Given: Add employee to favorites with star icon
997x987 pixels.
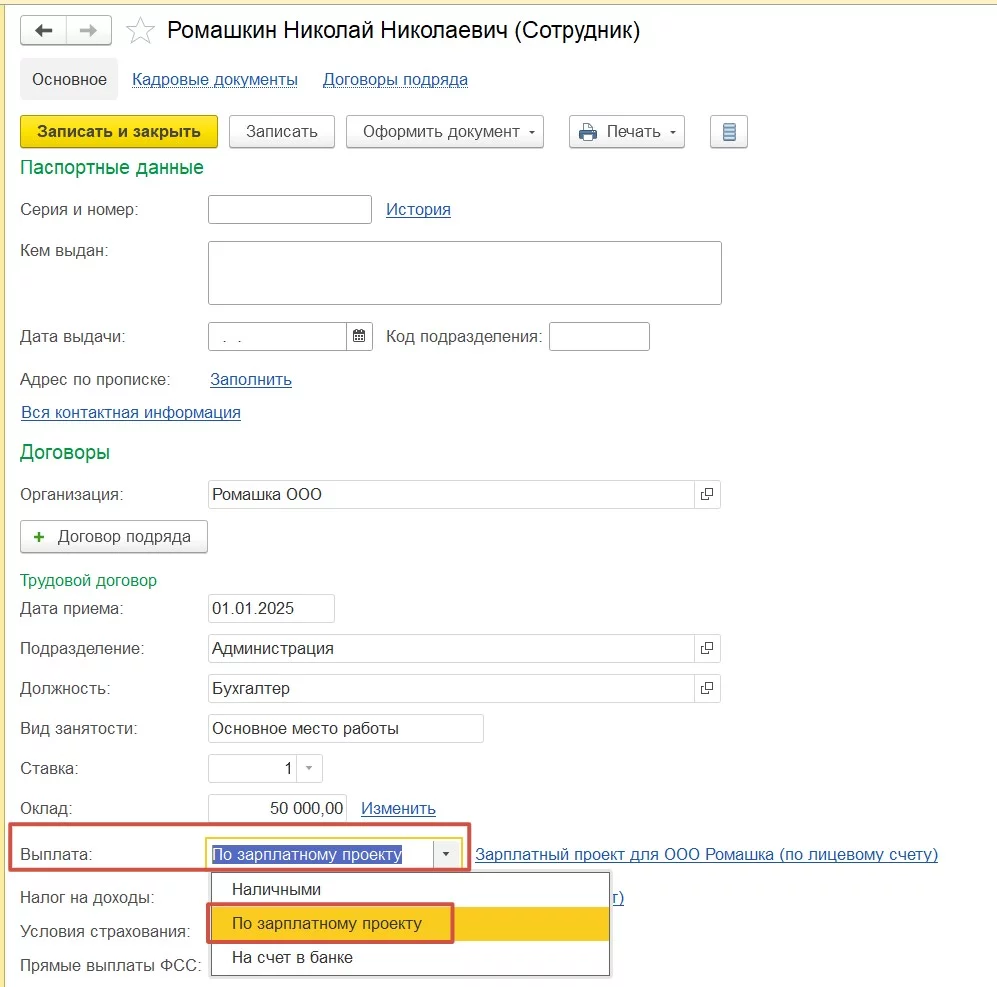Looking at the screenshot, I should (140, 32).
